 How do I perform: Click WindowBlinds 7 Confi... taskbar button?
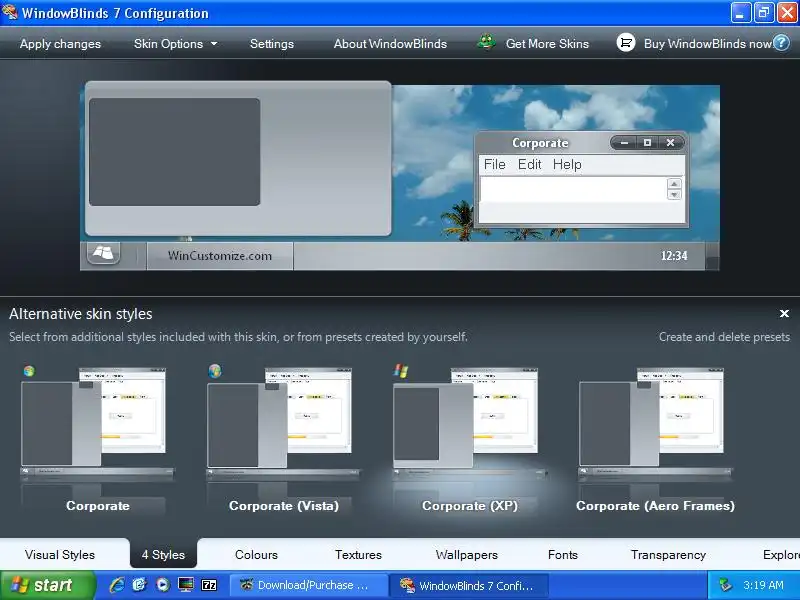(469, 585)
